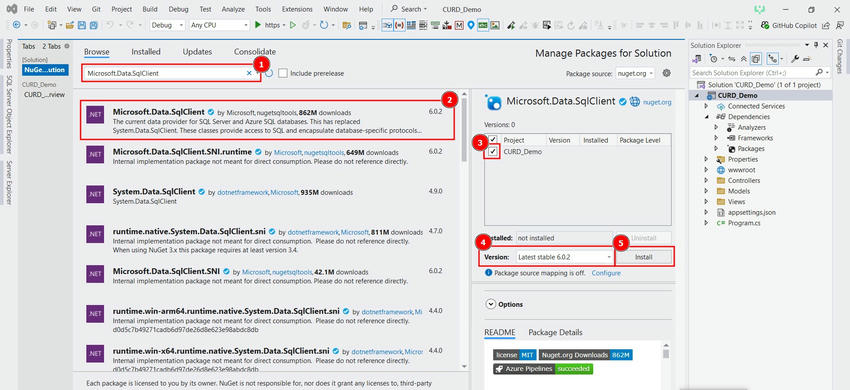Click the Pending Changes Filter clock icon

tap(713, 59)
